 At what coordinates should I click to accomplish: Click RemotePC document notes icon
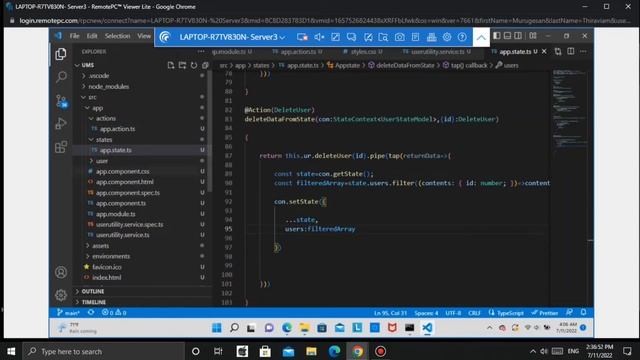[x=415, y=37]
